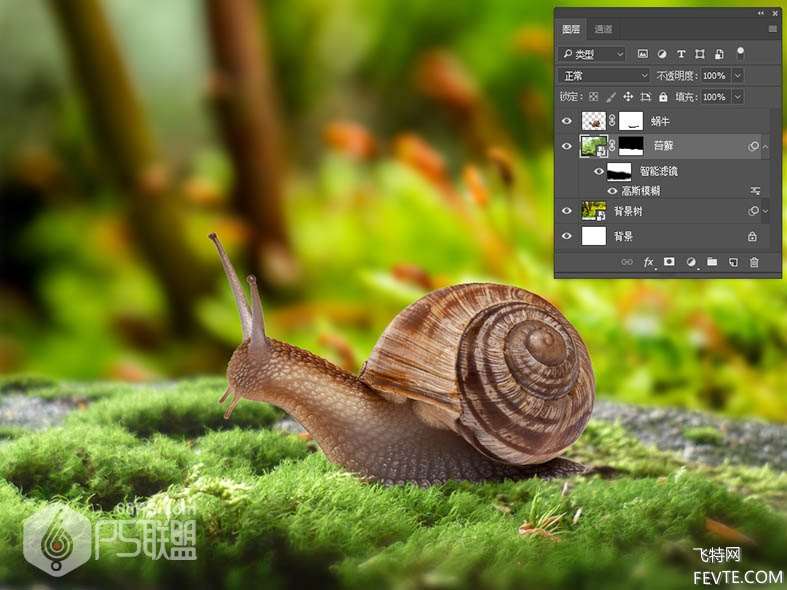Switch to the 通道 tab
This screenshot has width=787, height=590.
(604, 30)
